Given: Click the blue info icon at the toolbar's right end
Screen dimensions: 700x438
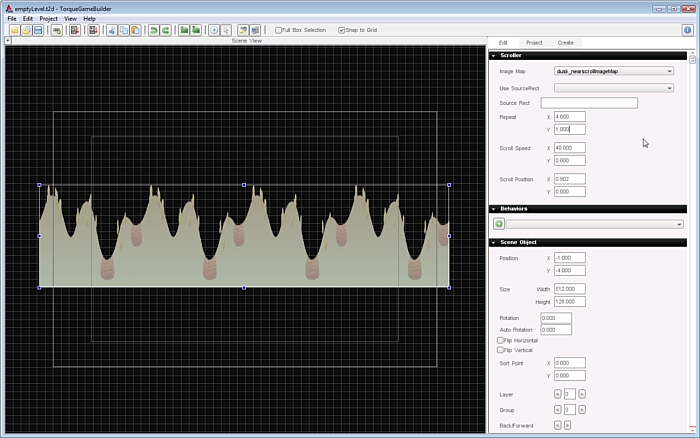Looking at the screenshot, I should point(688,30).
